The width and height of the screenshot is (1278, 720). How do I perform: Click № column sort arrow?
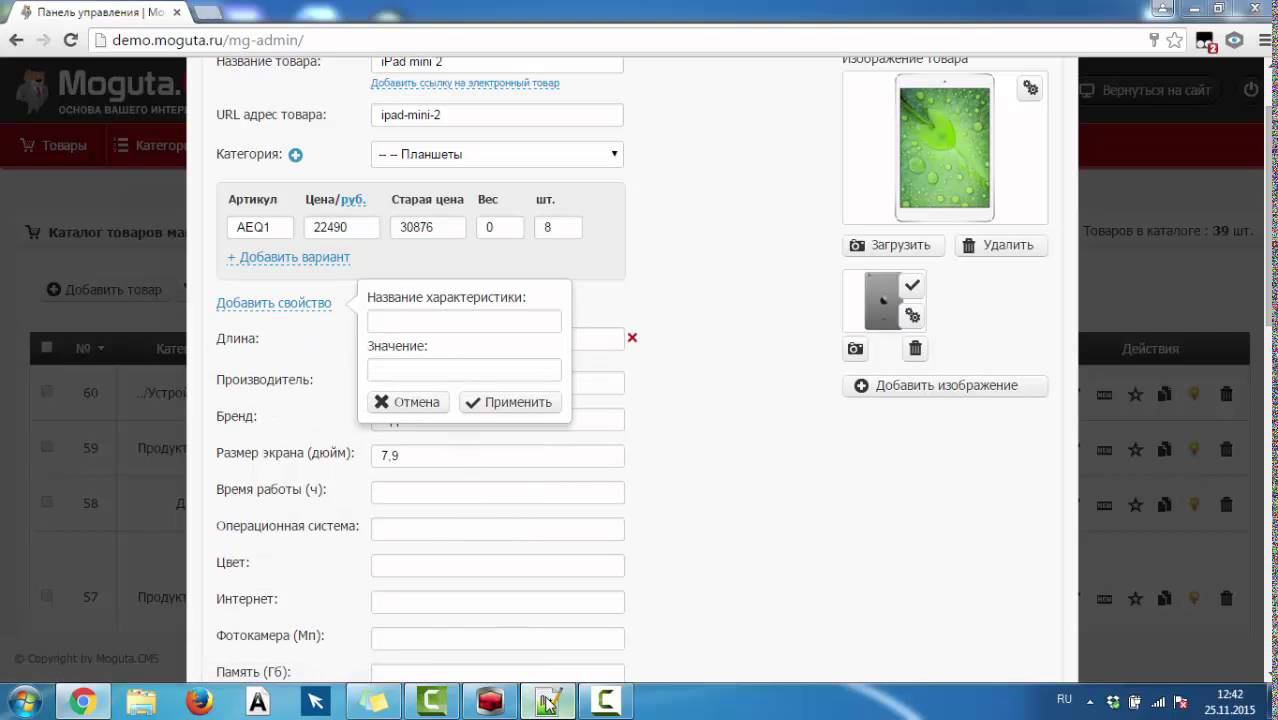pos(101,349)
